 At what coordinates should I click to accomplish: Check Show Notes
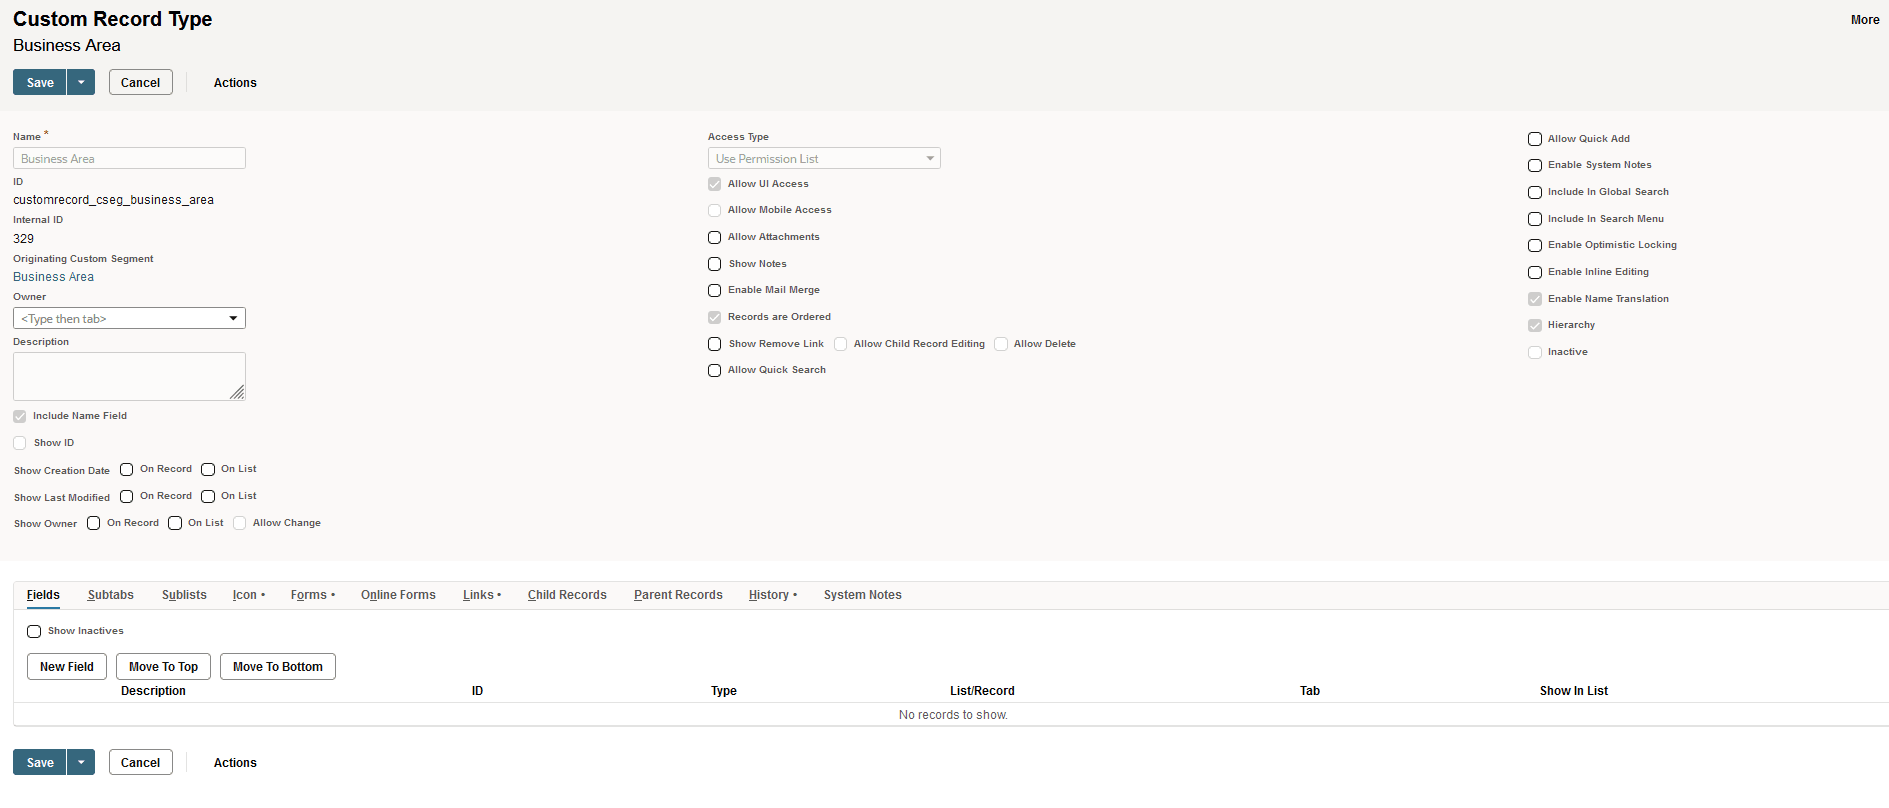point(715,264)
